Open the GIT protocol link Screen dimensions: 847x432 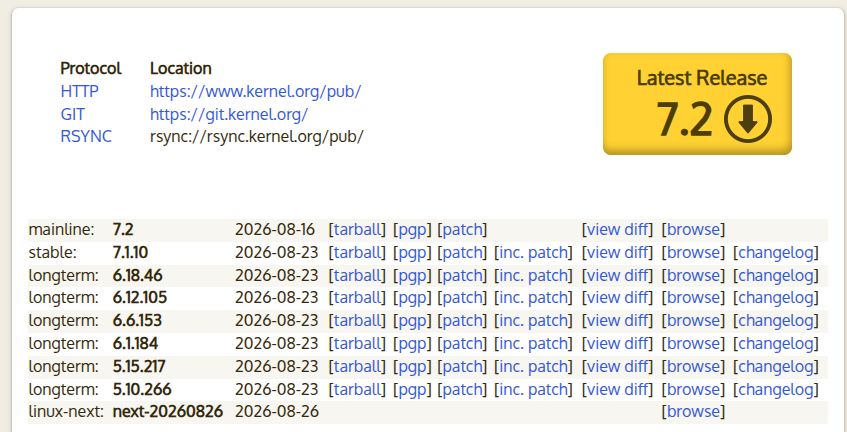pos(72,114)
